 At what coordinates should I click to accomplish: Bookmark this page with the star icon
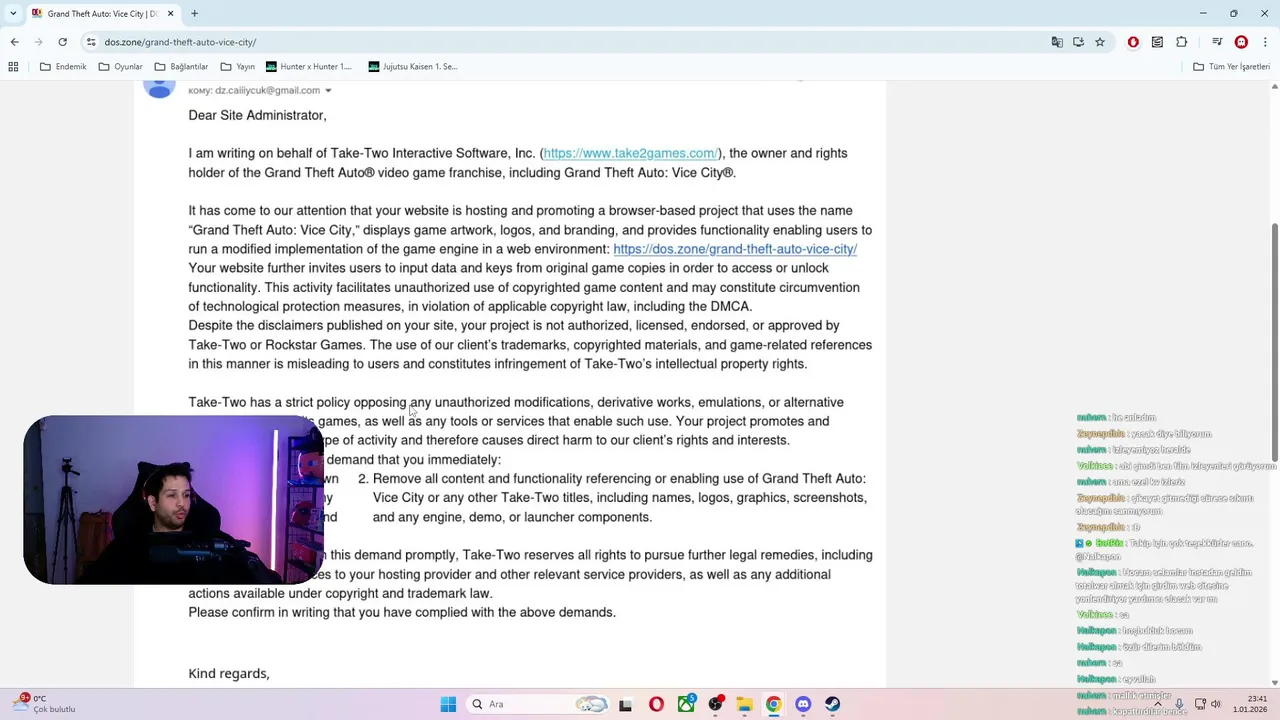1100,42
